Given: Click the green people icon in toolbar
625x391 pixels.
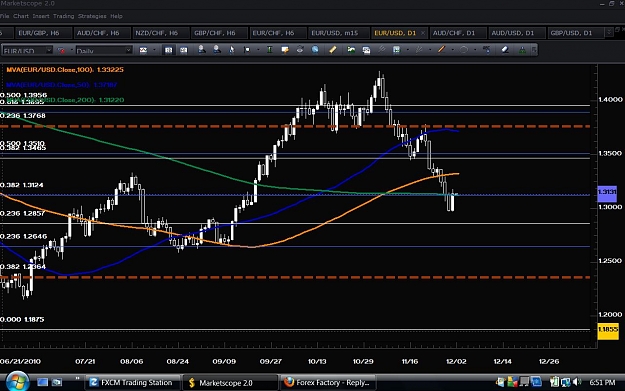Looking at the screenshot, I should (x=522, y=50).
